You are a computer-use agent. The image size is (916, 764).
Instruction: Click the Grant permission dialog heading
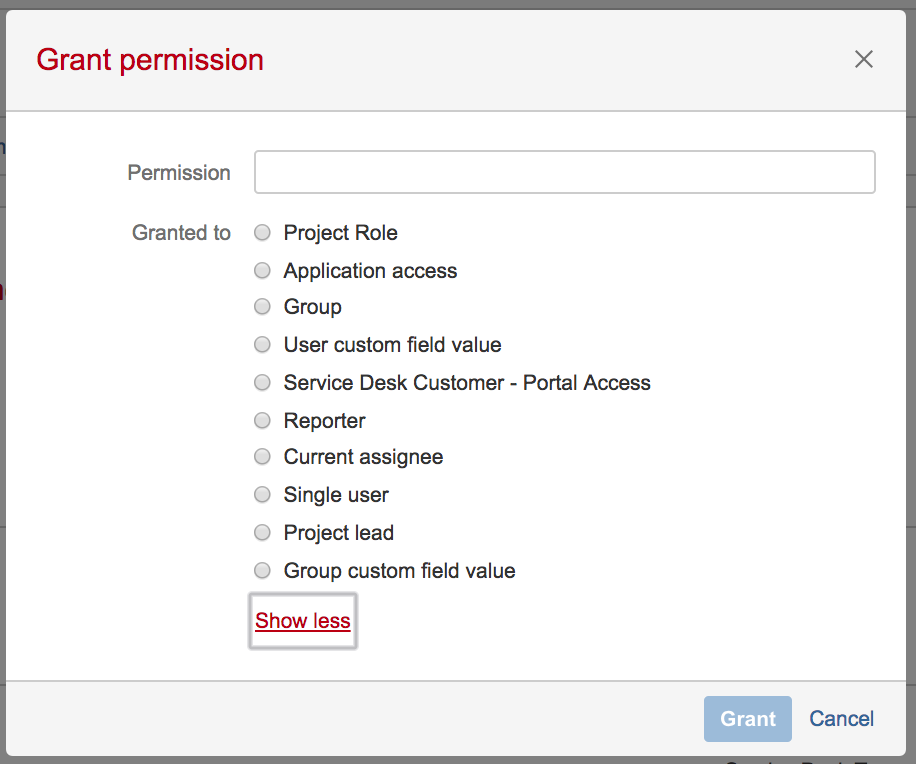click(150, 60)
